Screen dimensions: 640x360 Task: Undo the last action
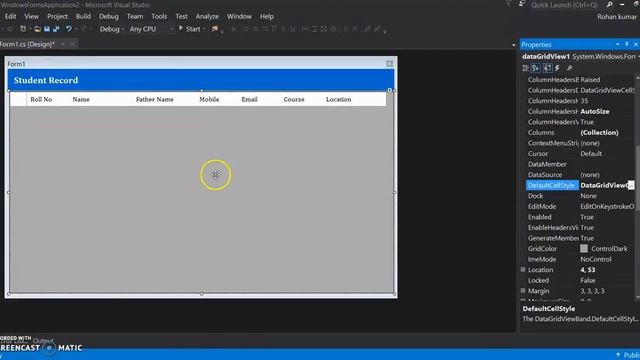[x=69, y=29]
